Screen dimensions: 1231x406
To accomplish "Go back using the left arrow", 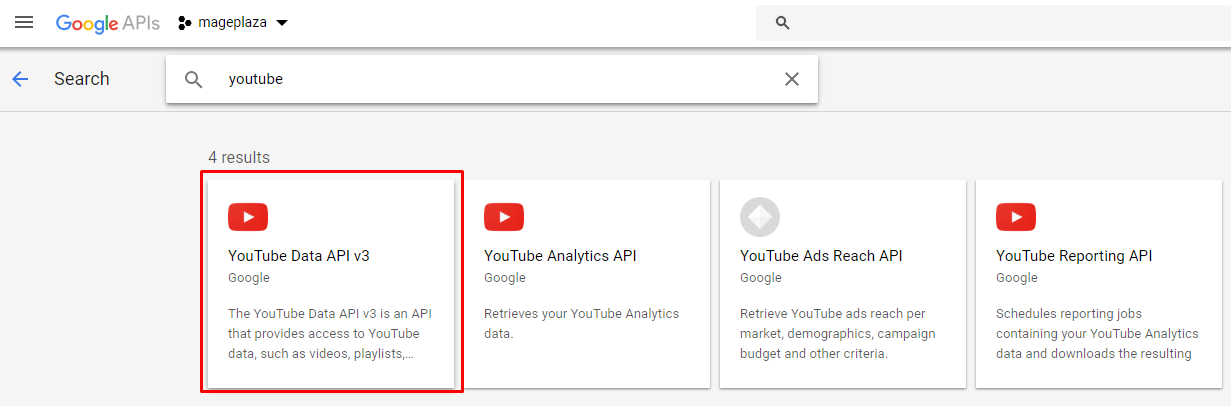I will click(20, 79).
